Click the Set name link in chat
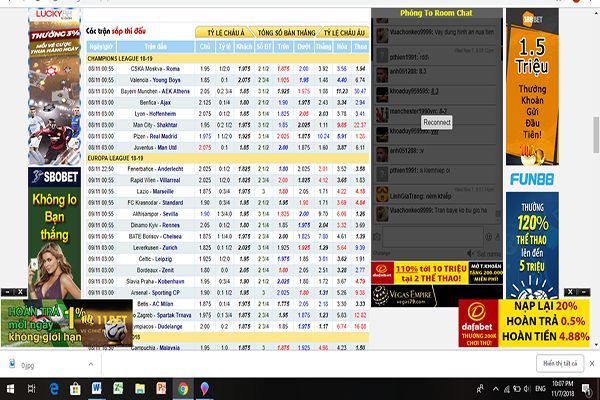The height and width of the screenshot is (400, 600). 489,254
